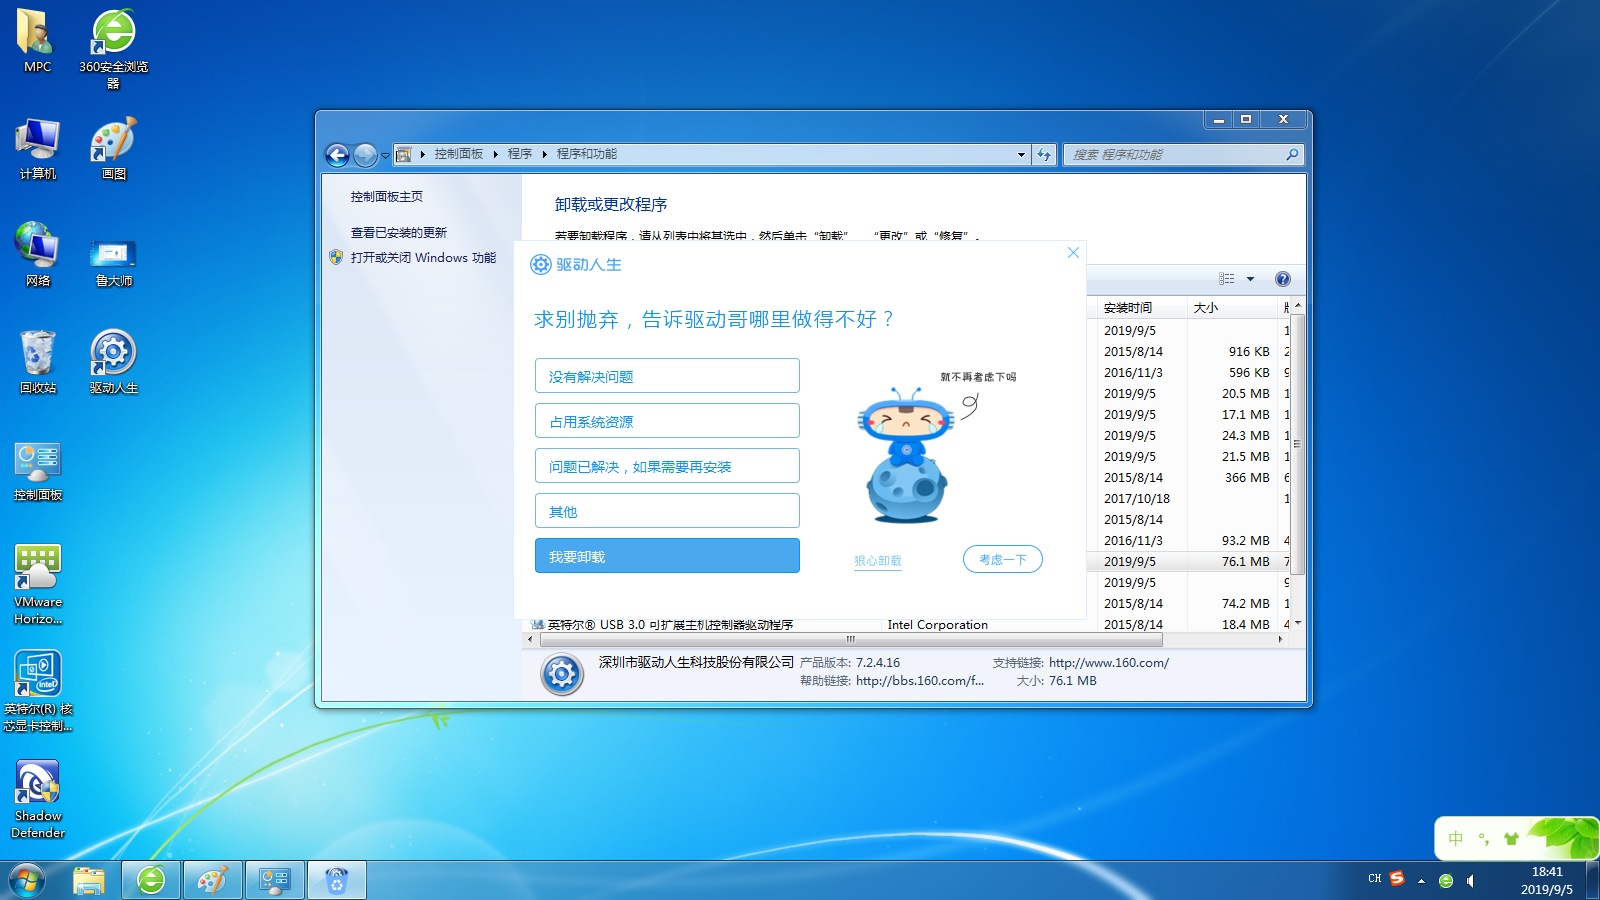Open the 360安全浏览器 desktop icon
Viewport: 1600px width, 900px height.
click(113, 48)
